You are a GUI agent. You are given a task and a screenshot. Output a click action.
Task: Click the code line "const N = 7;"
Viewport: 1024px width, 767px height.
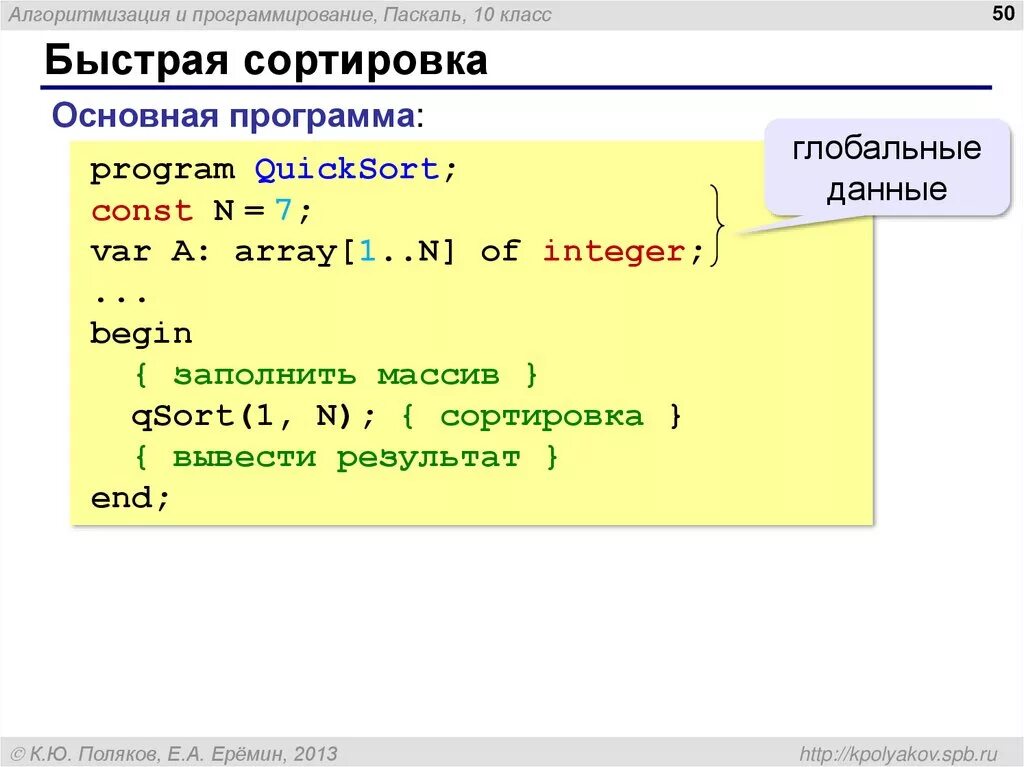pos(202,210)
